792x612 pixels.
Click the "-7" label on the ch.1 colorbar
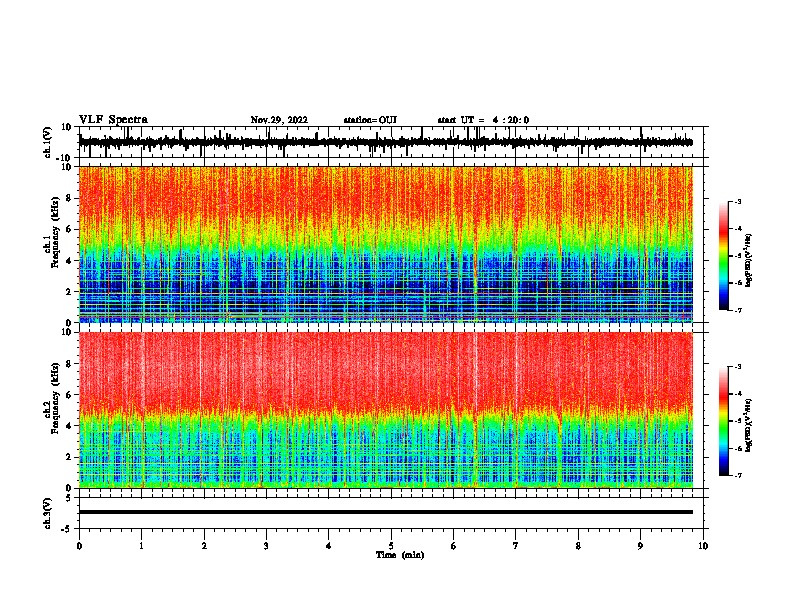(x=737, y=310)
